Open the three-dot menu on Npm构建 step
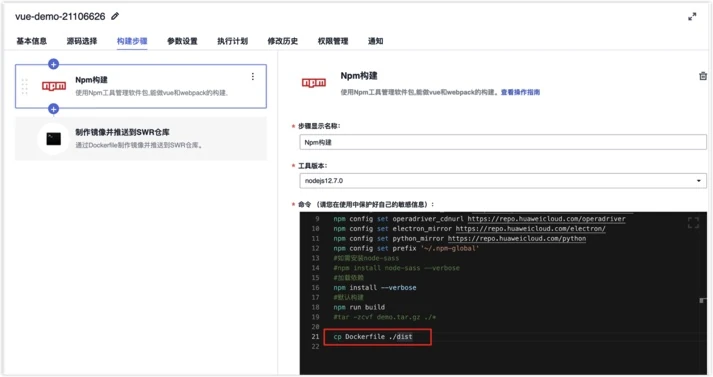This screenshot has height=377, width=713. pyautogui.click(x=253, y=77)
